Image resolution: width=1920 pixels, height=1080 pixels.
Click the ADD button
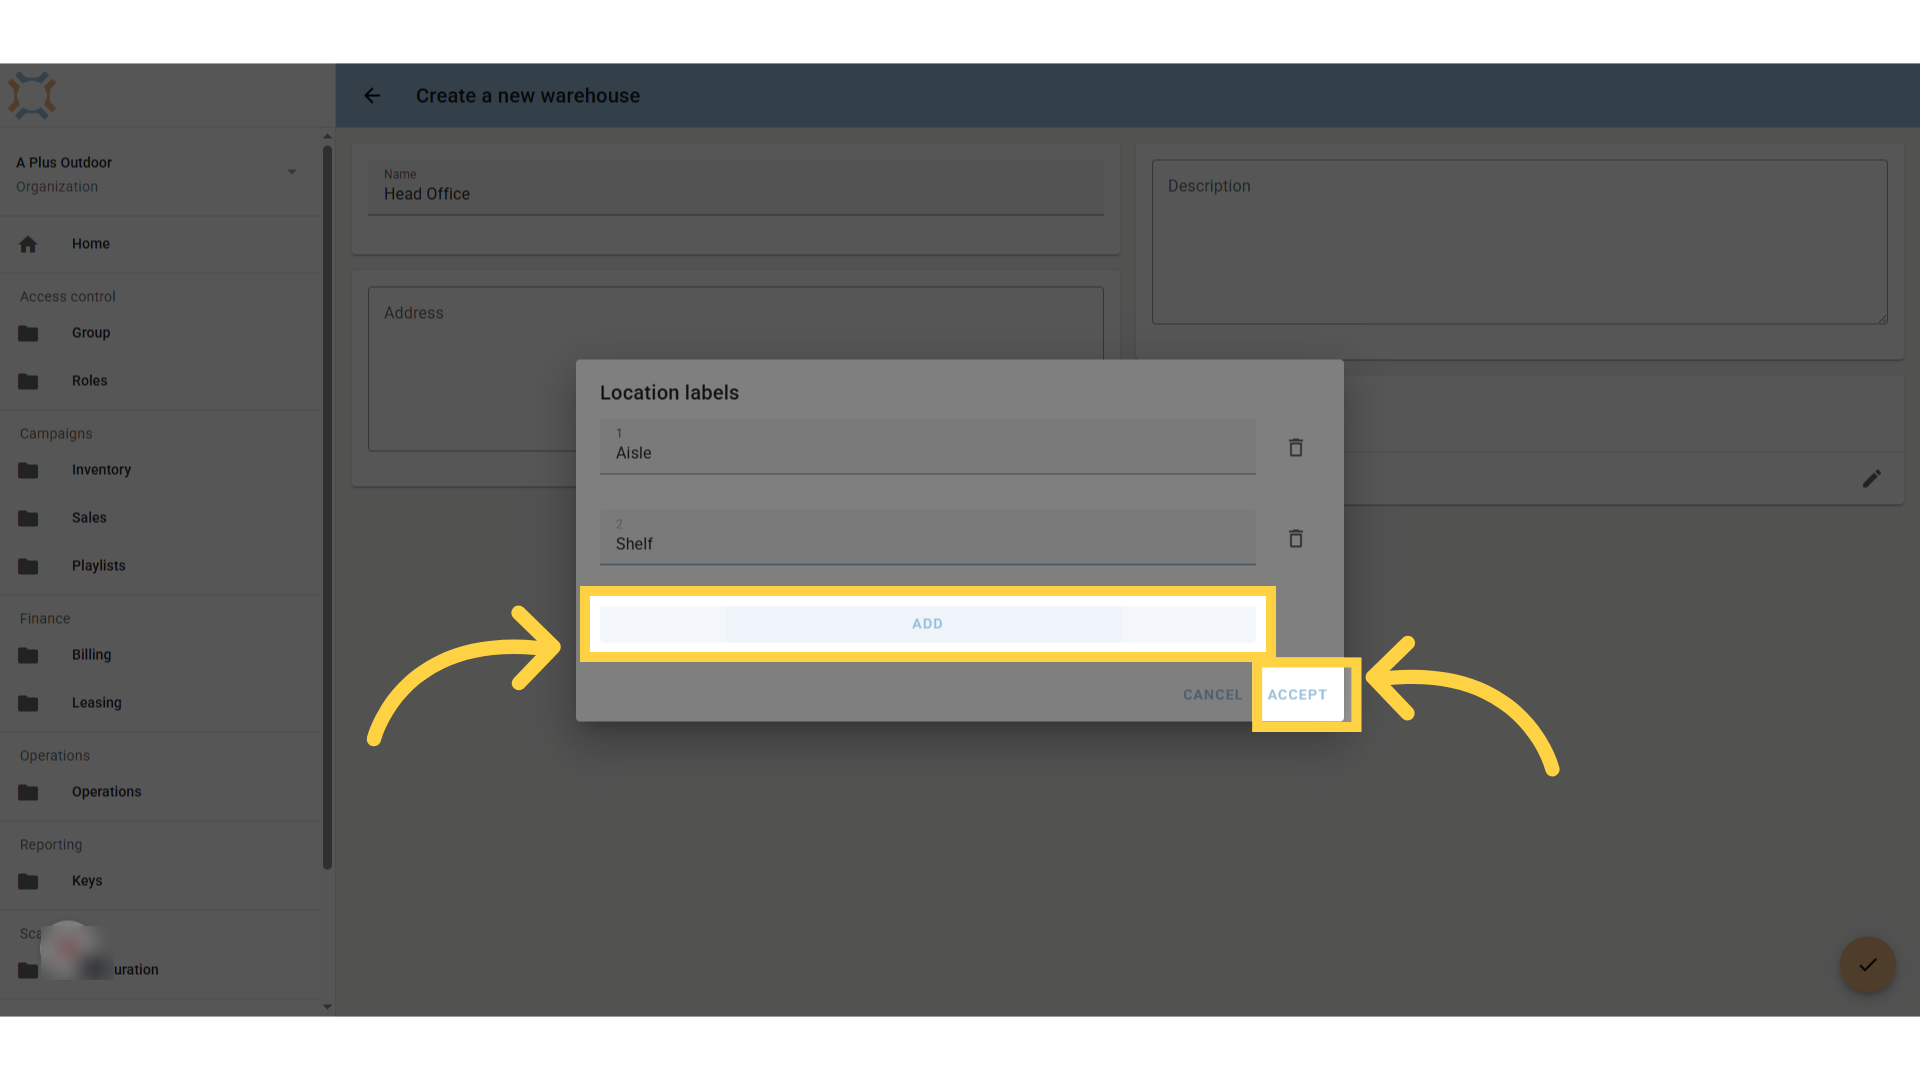tap(927, 624)
